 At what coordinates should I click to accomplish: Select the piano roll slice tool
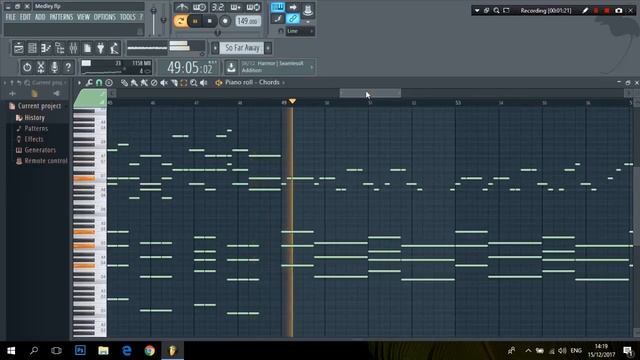click(x=174, y=83)
